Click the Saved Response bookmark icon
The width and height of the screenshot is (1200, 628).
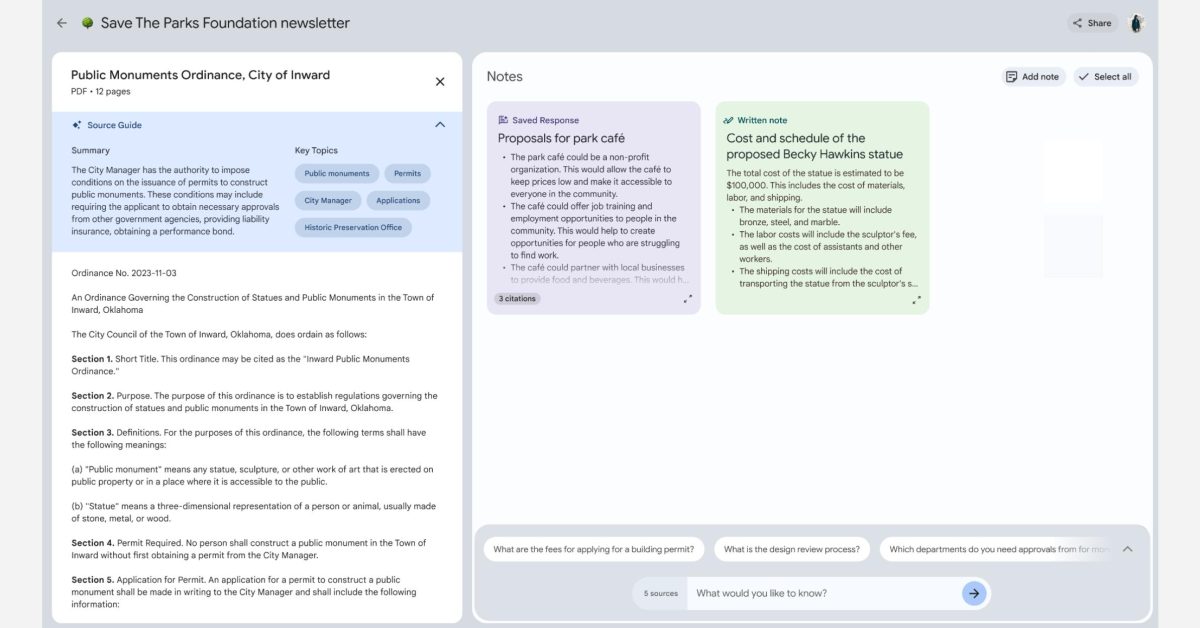pyautogui.click(x=503, y=119)
